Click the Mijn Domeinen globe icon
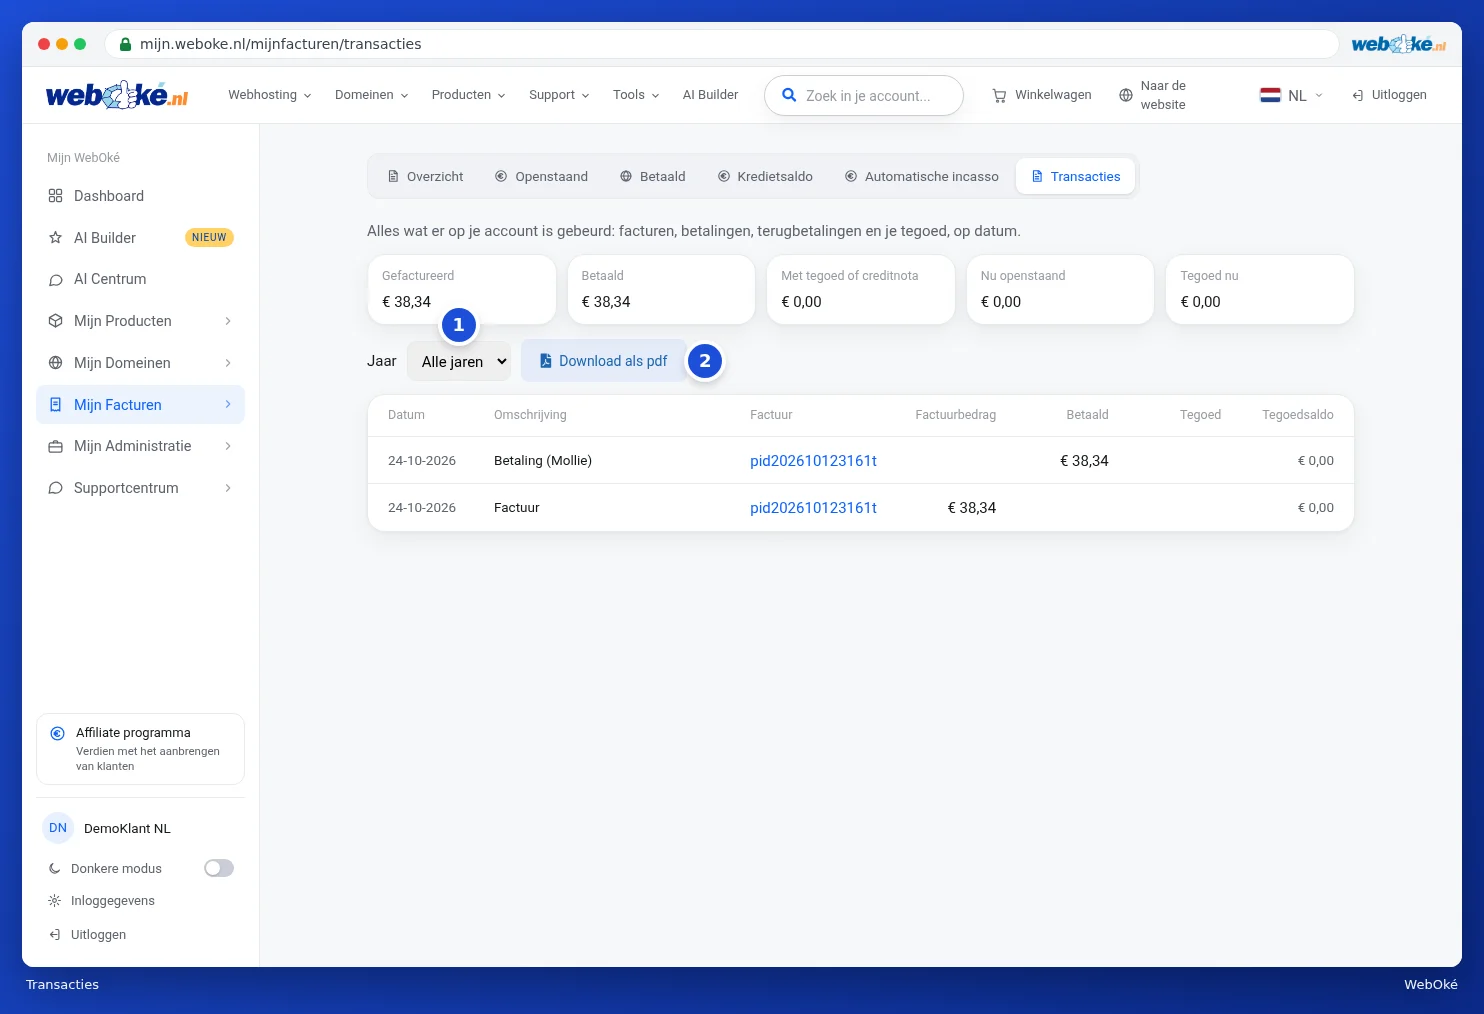 [56, 363]
